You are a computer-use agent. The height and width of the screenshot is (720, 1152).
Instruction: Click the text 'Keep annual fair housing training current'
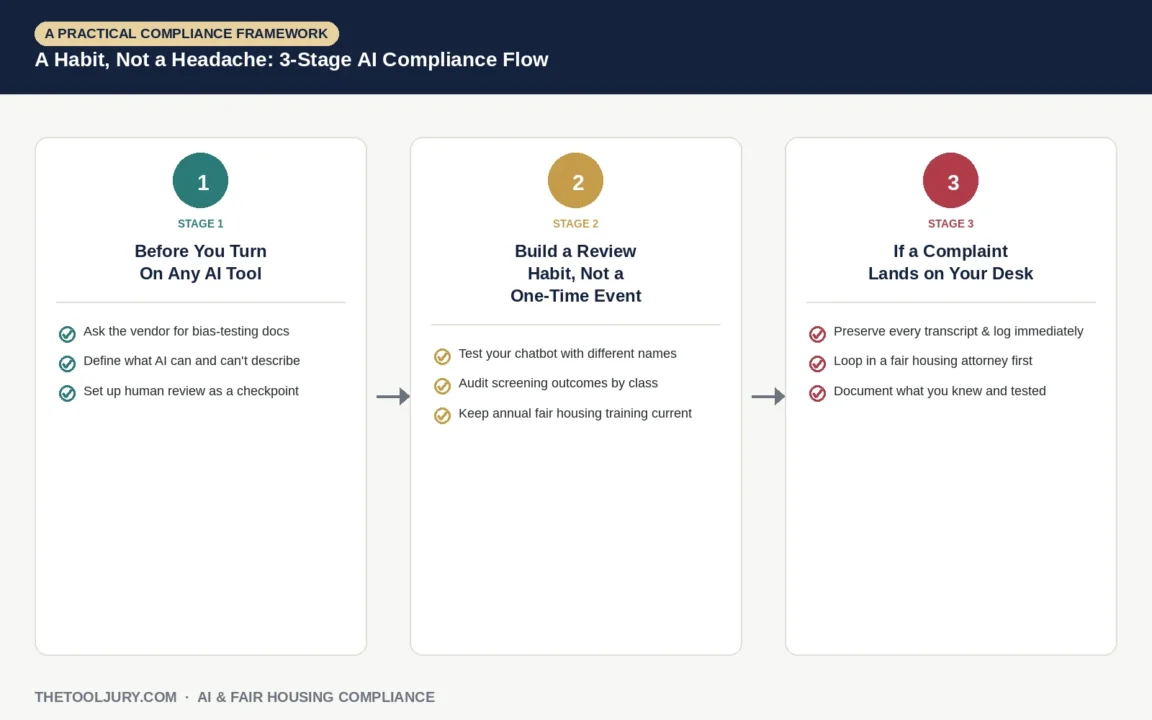pyautogui.click(x=575, y=413)
